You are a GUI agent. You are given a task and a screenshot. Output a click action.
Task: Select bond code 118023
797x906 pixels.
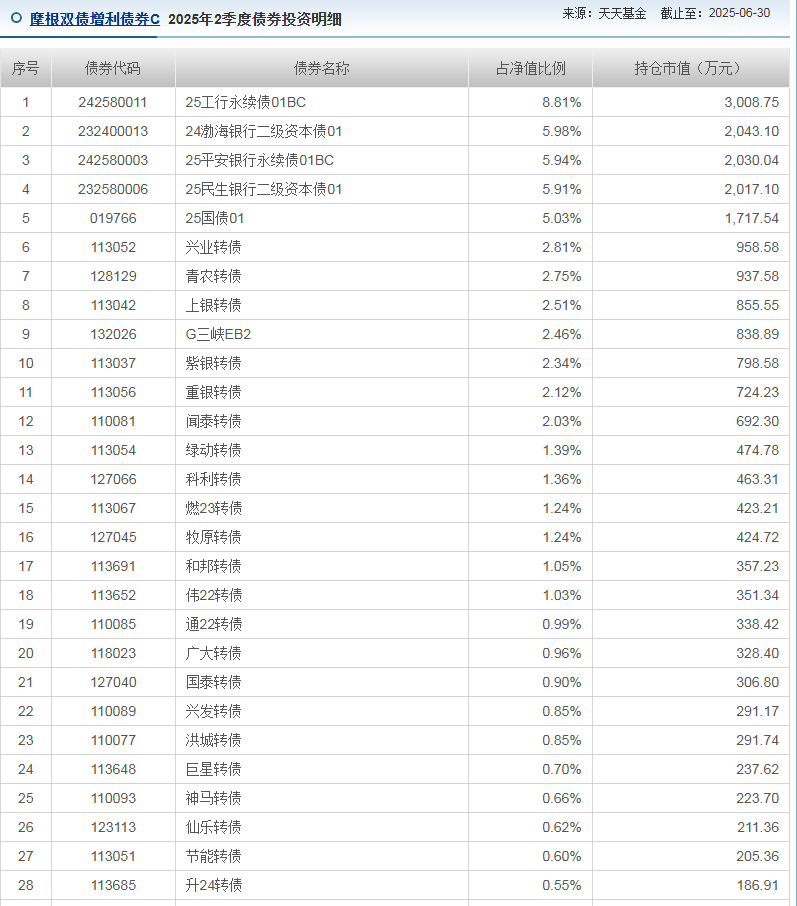(113, 653)
